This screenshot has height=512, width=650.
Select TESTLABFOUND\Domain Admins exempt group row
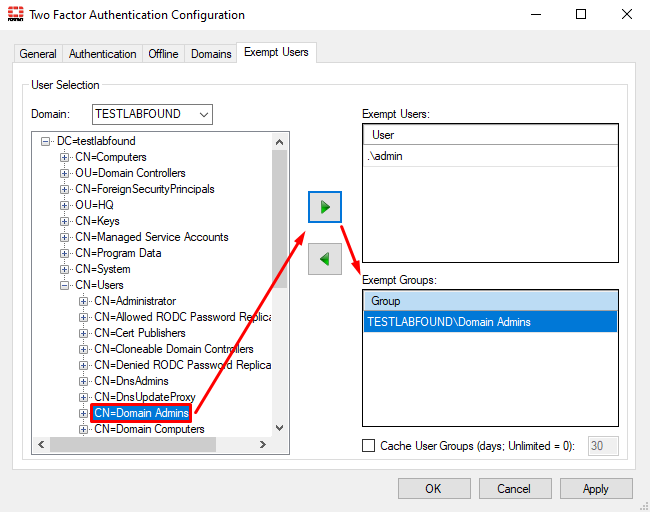click(x=490, y=322)
